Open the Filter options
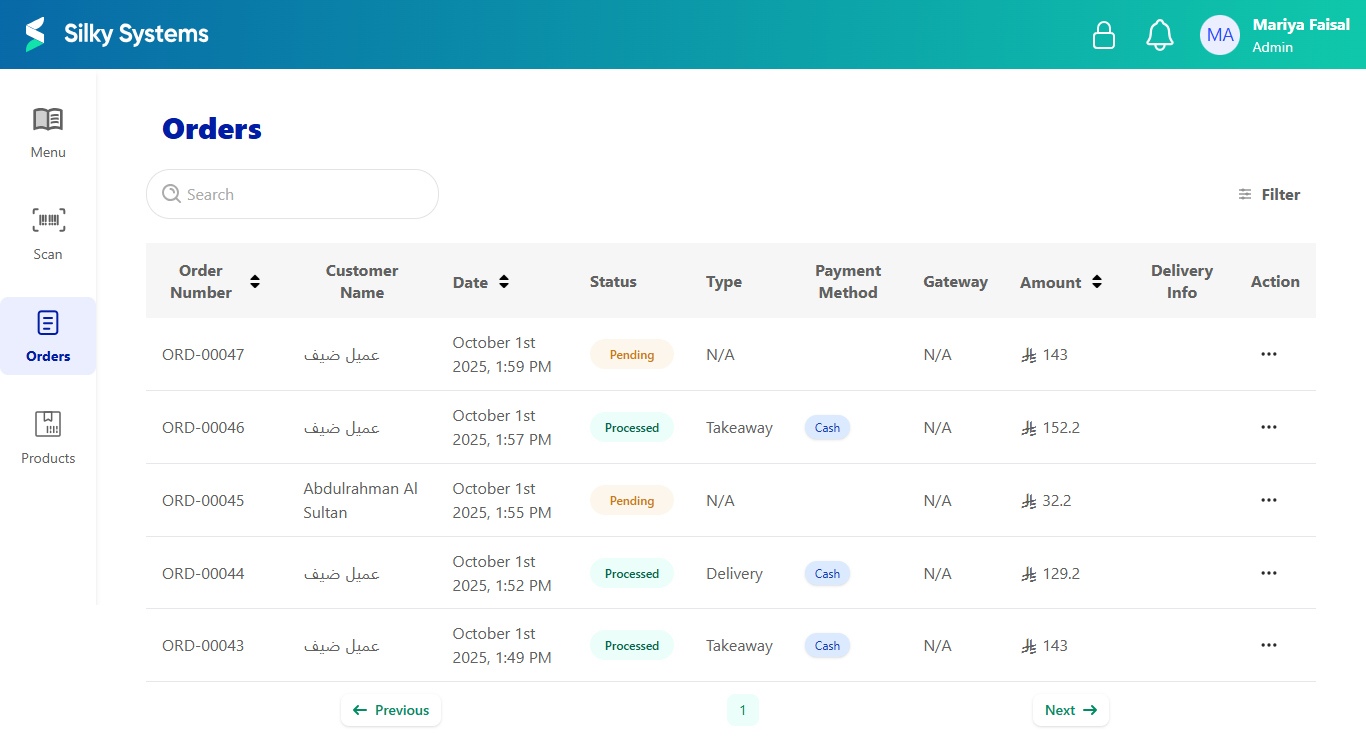 coord(1269,195)
